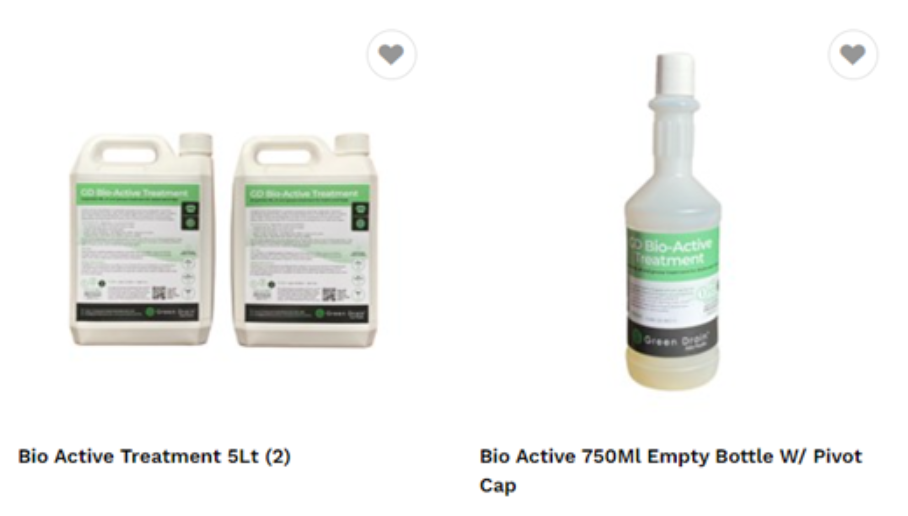908x516 pixels.
Task: Click the QR code on the right jug
Action: pyautogui.click(x=329, y=294)
